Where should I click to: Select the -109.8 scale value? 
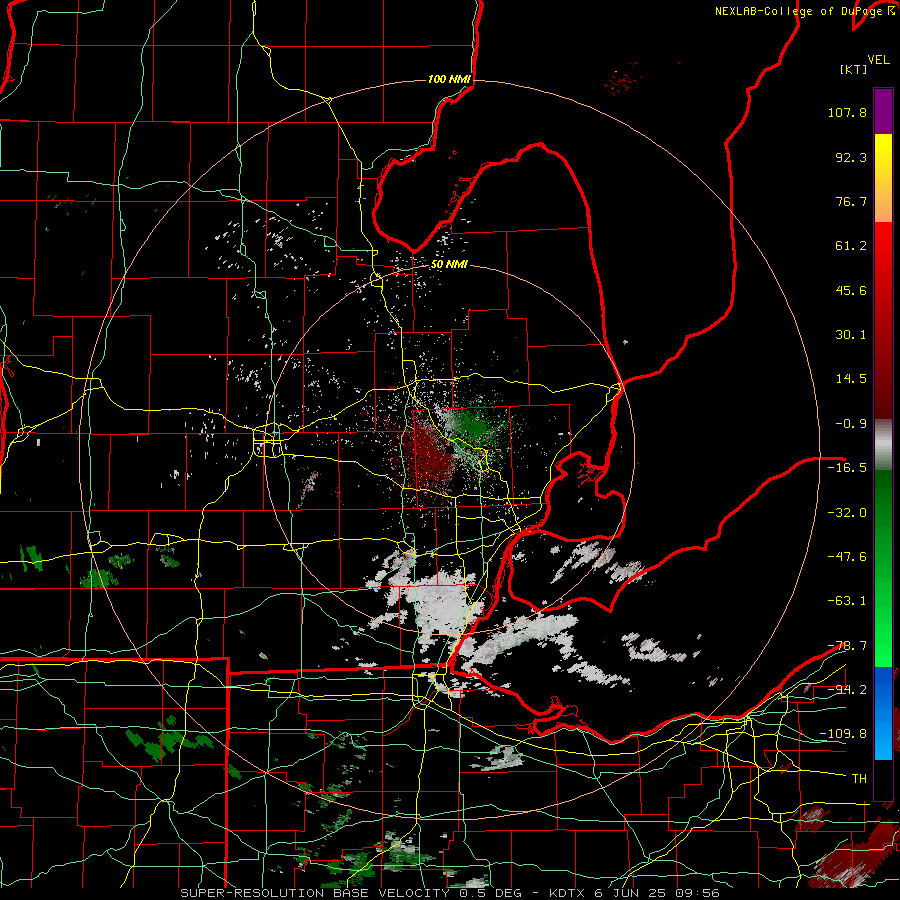[x=843, y=734]
